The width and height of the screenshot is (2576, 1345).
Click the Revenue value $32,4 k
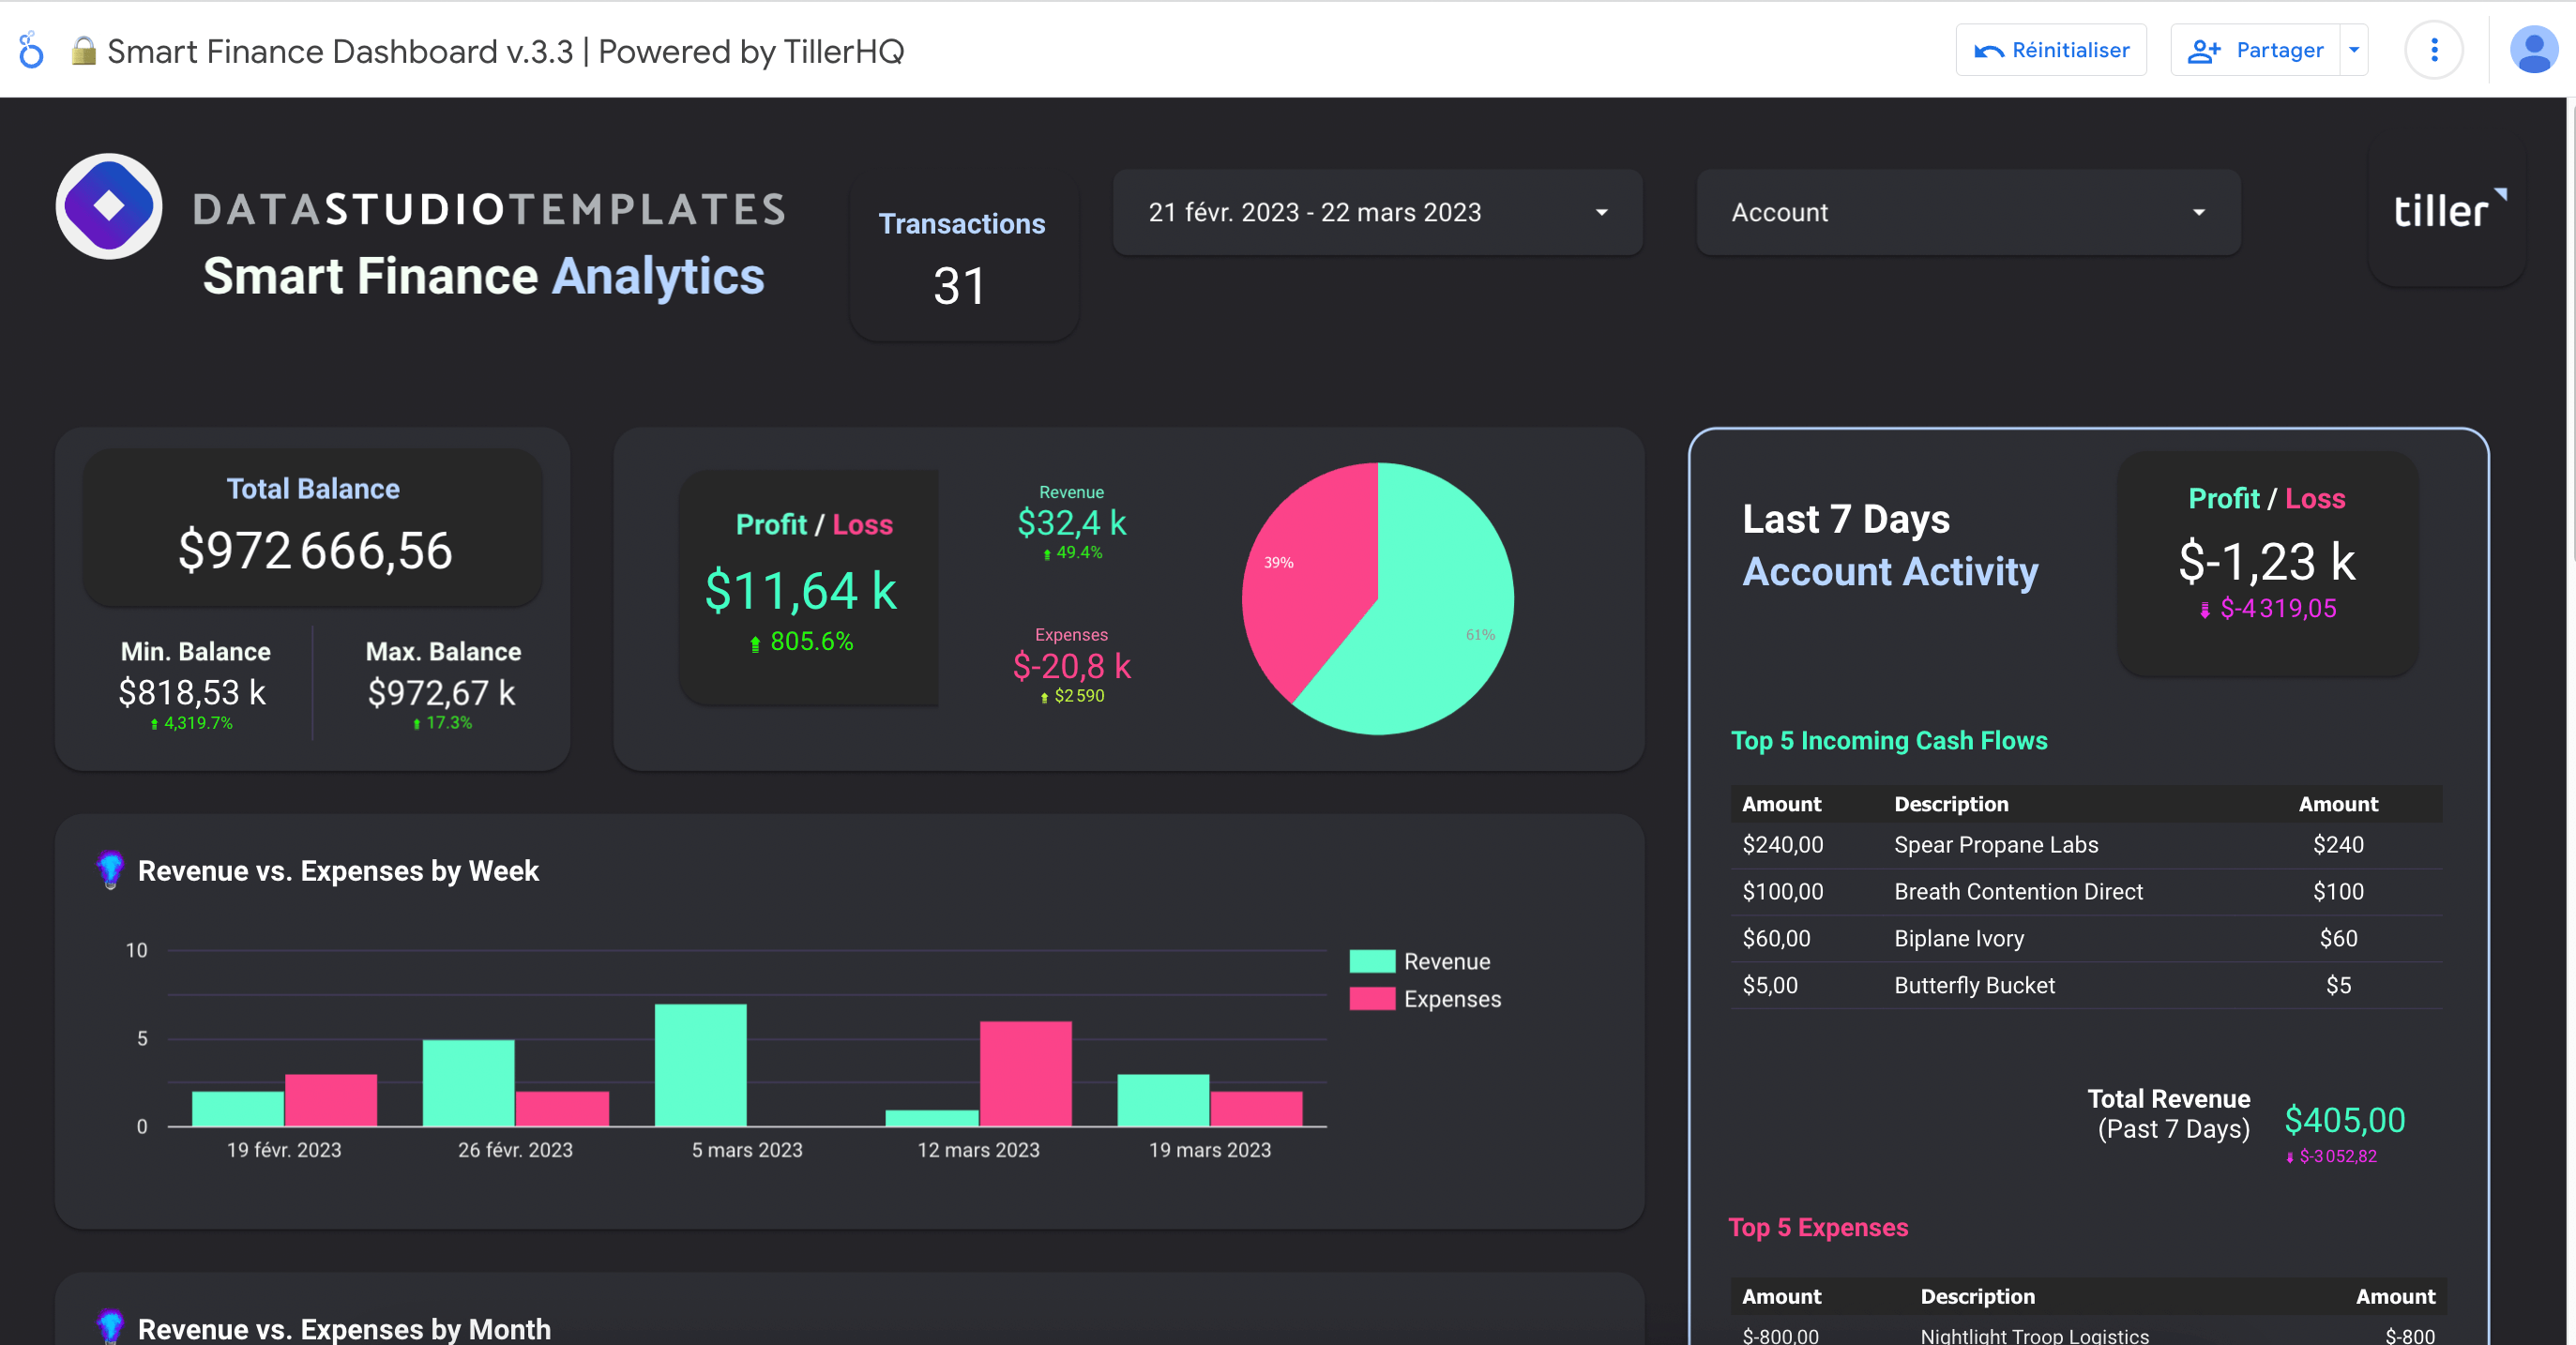click(x=1071, y=522)
